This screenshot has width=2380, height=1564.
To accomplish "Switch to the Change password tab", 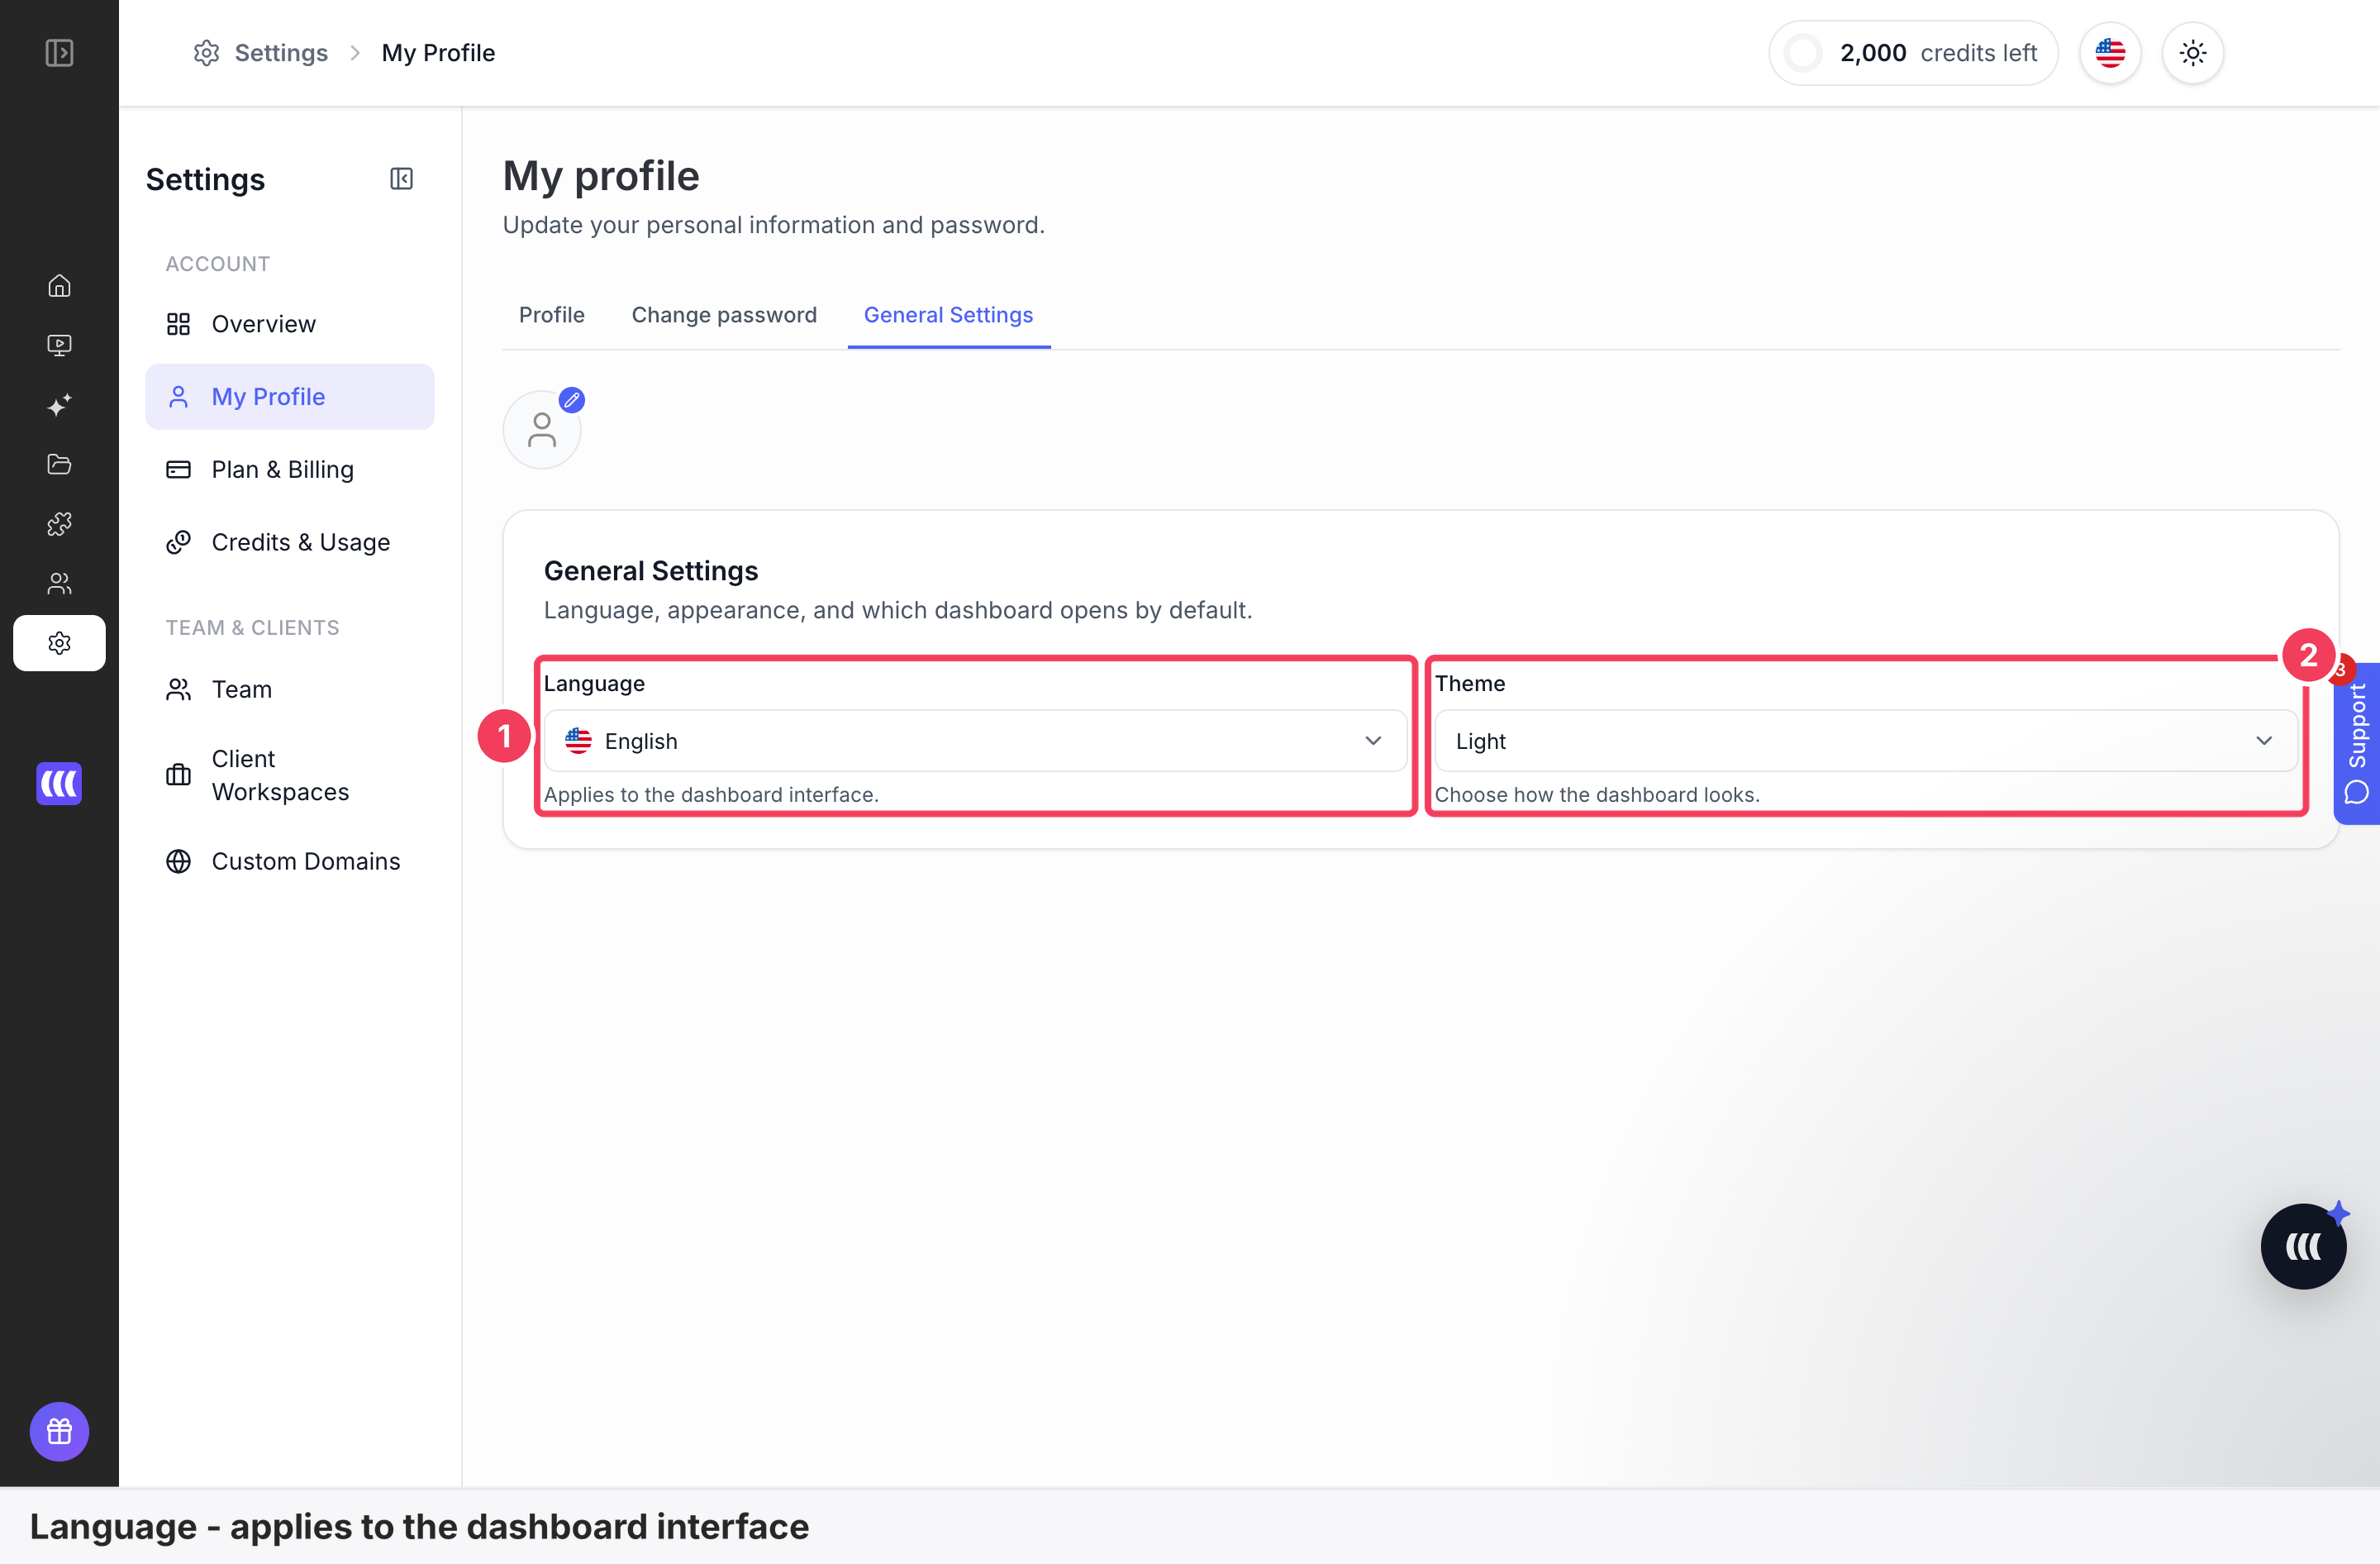I will click(724, 315).
